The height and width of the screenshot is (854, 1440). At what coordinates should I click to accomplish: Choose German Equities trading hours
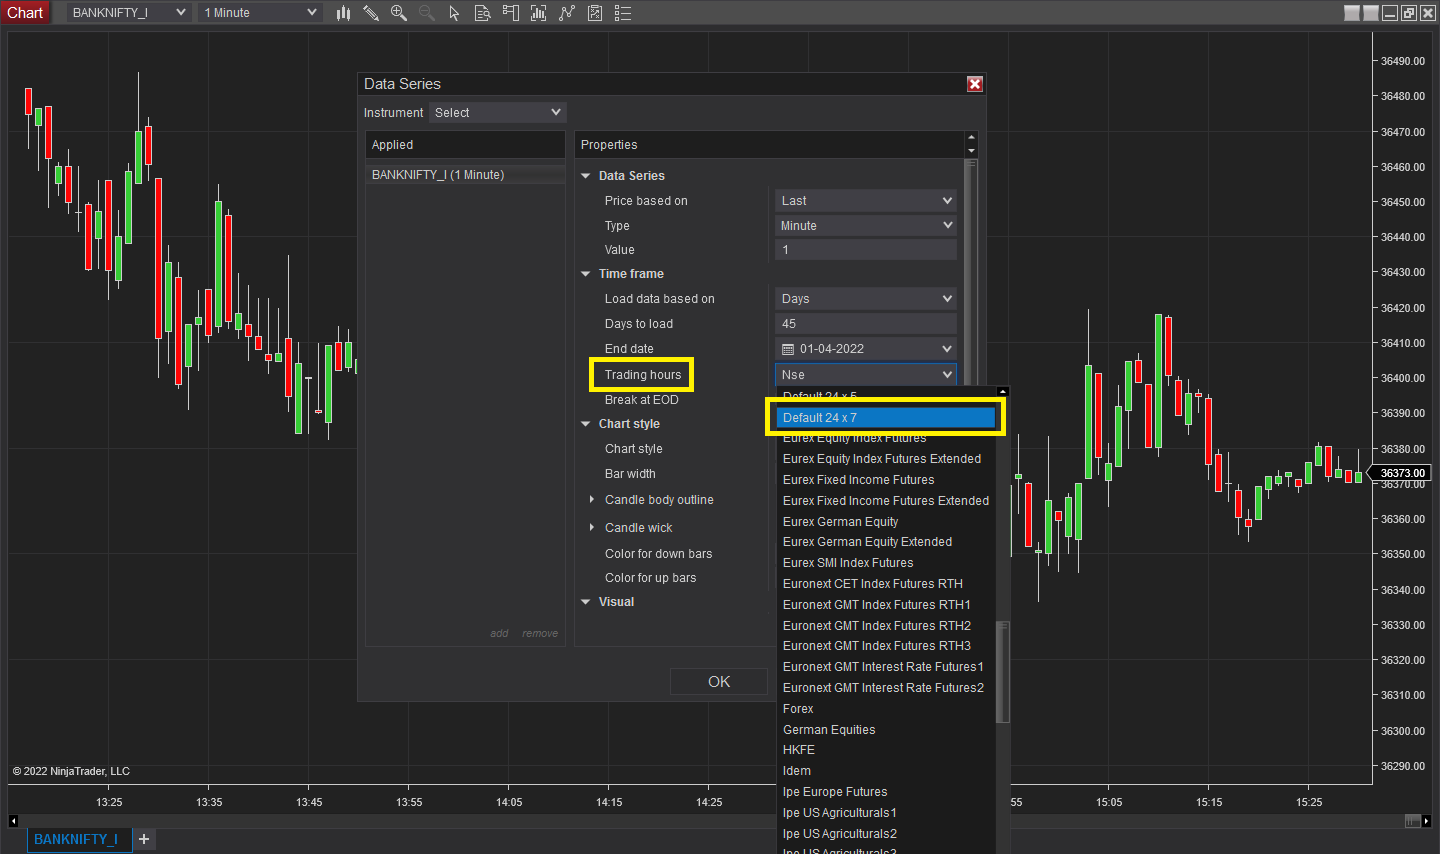coord(886,730)
